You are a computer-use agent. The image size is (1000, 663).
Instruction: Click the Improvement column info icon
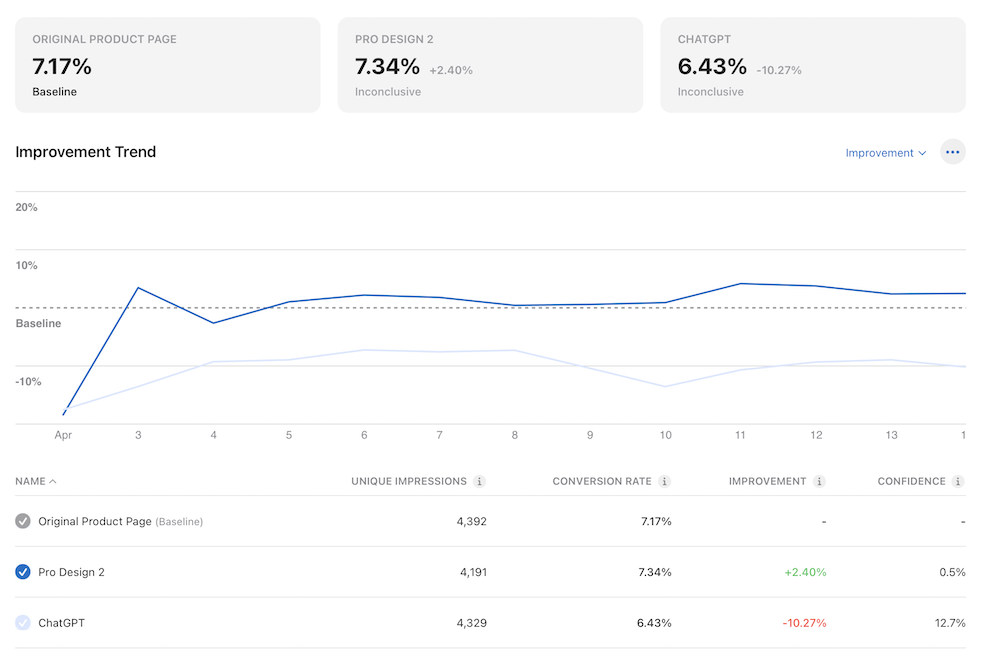point(820,481)
